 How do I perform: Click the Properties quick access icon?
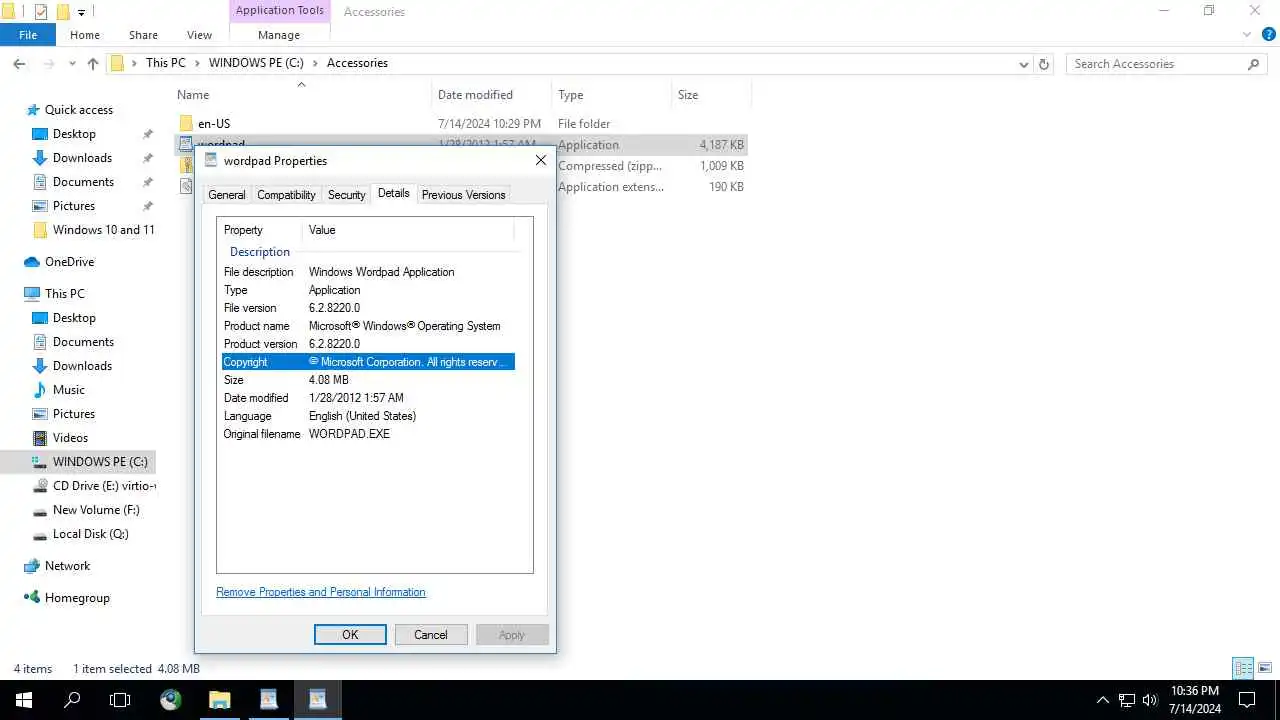(41, 12)
